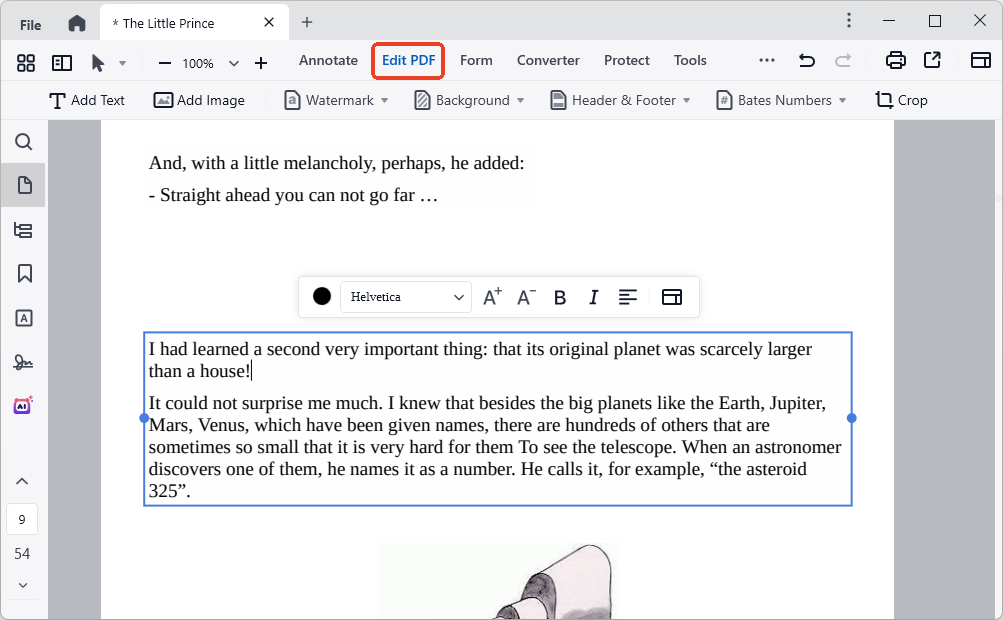Image resolution: width=1003 pixels, height=620 pixels.
Task: Click the print icon
Action: (895, 60)
